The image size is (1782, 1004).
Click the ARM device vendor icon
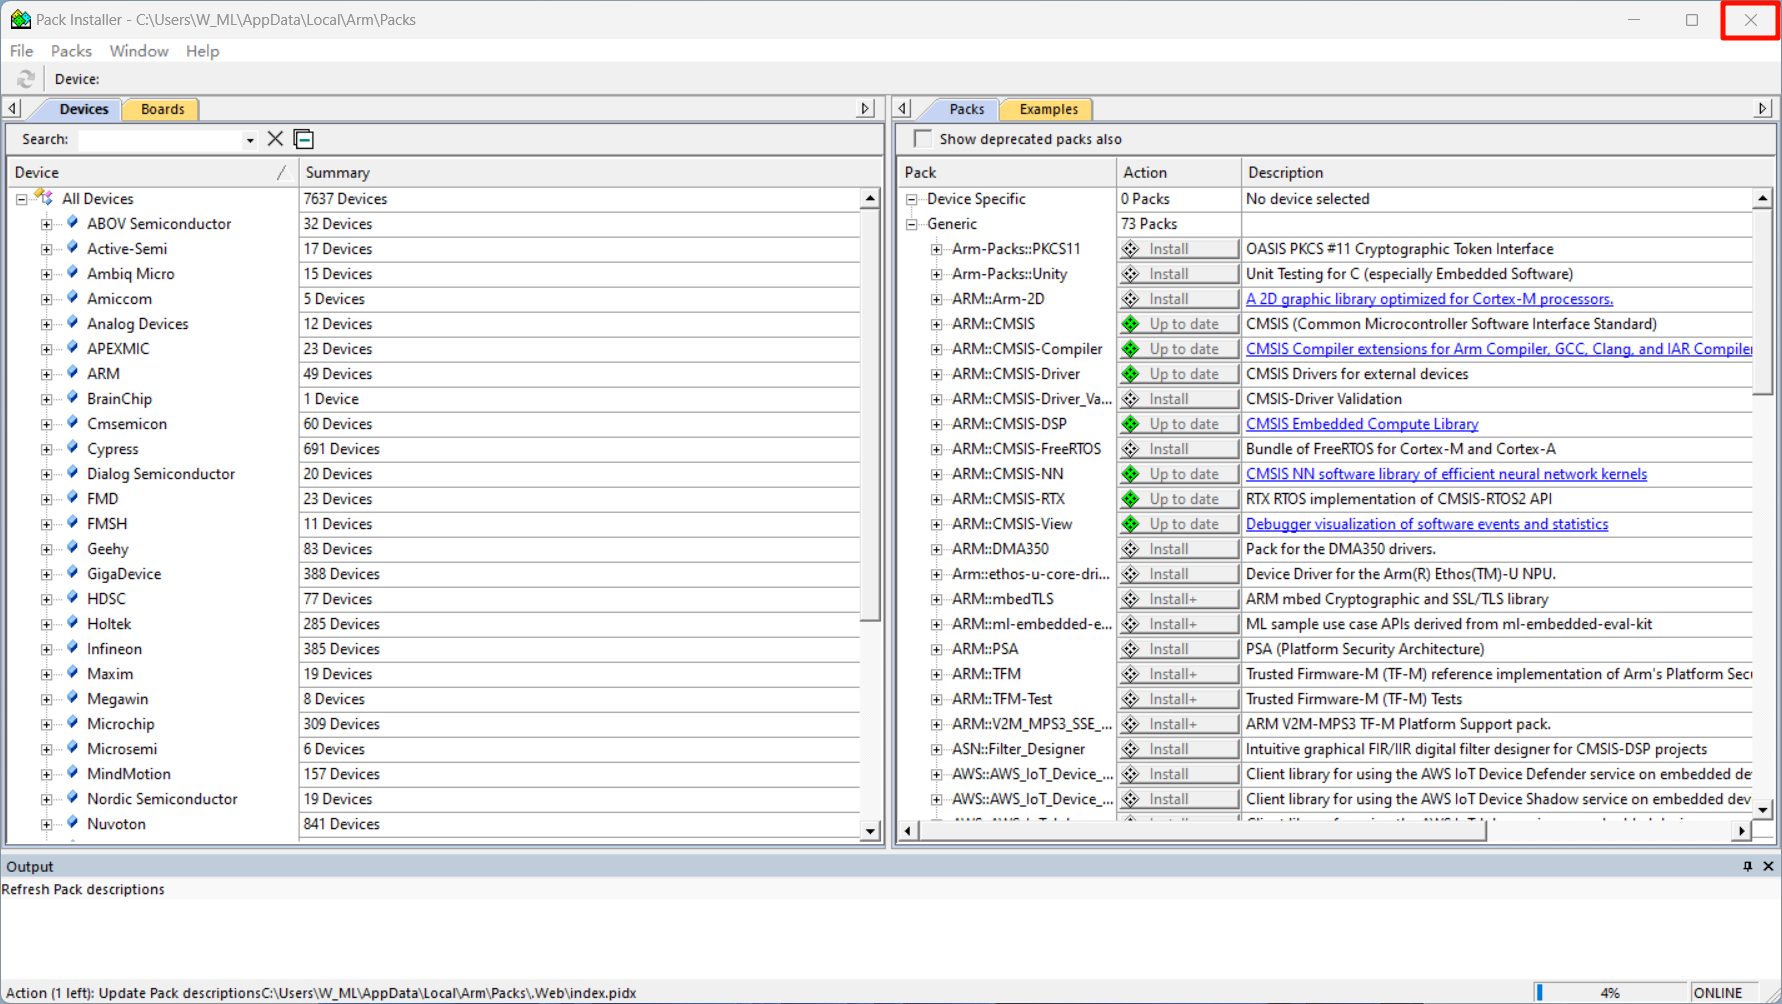(72, 373)
